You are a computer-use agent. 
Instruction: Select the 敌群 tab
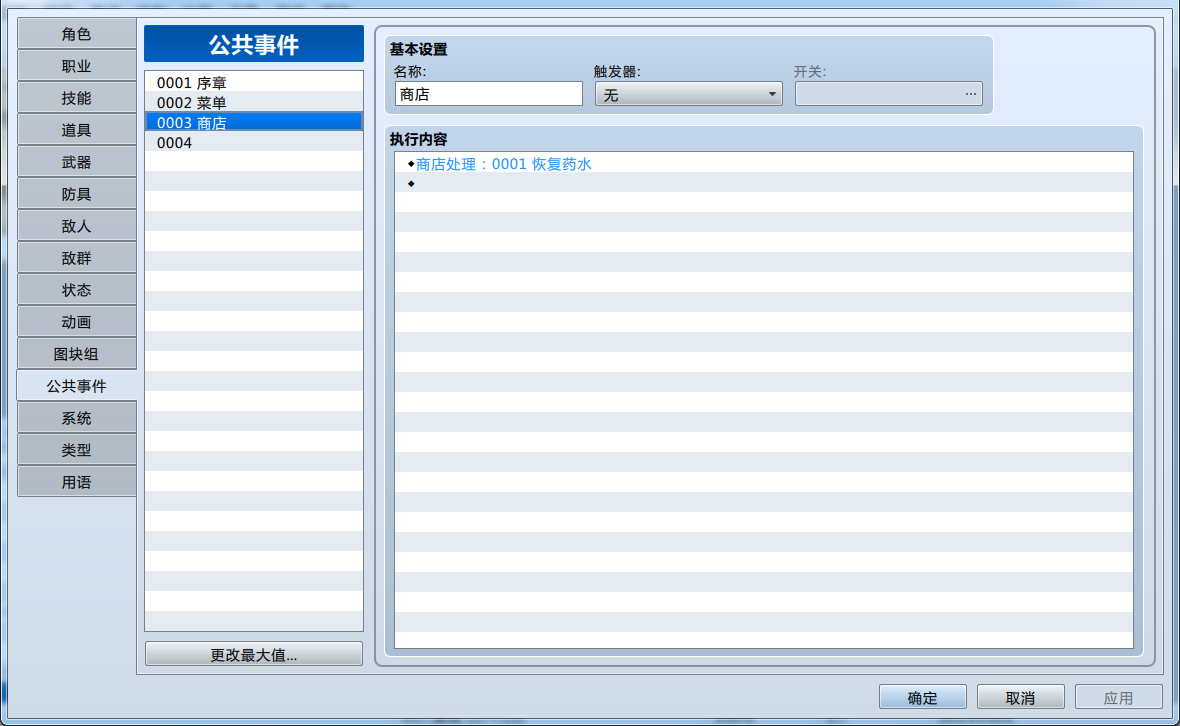click(77, 258)
